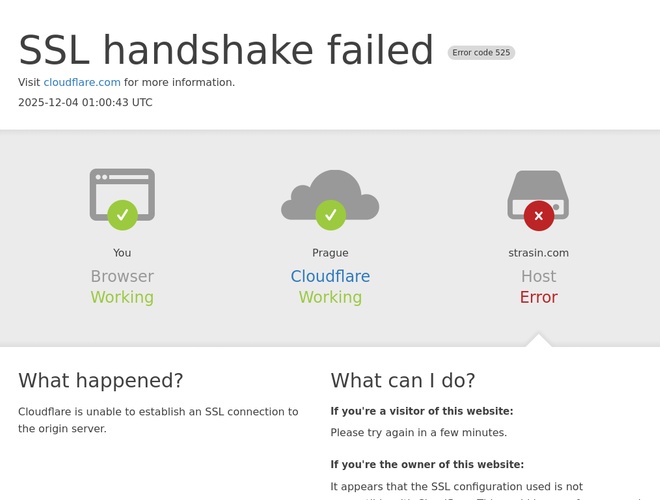Click the What happened? heading
This screenshot has height=500, width=660.
101,380
